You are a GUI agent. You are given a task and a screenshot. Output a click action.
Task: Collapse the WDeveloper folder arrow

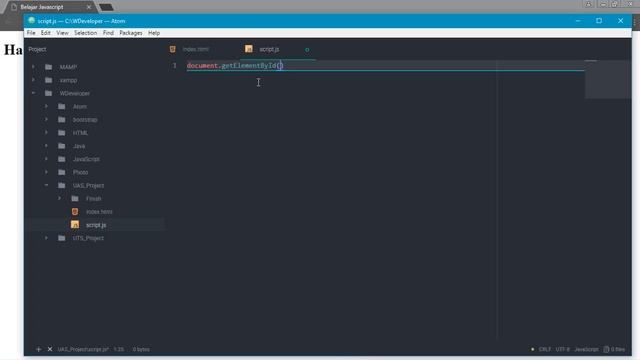point(33,93)
